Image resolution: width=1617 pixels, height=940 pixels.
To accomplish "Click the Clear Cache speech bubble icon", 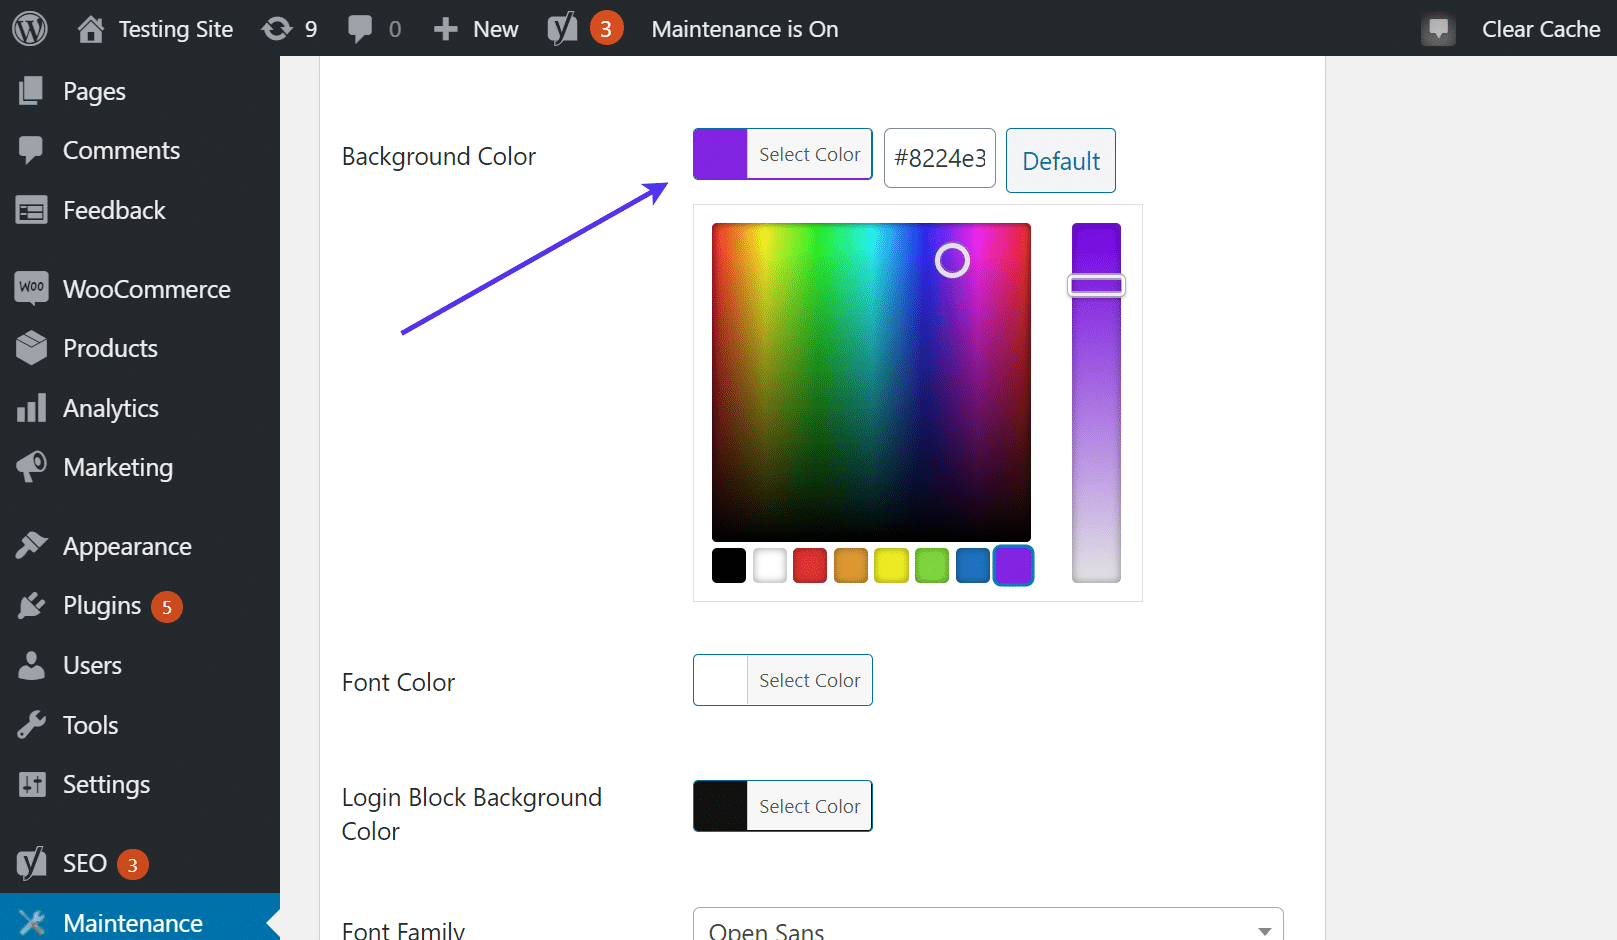I will click(1438, 28).
